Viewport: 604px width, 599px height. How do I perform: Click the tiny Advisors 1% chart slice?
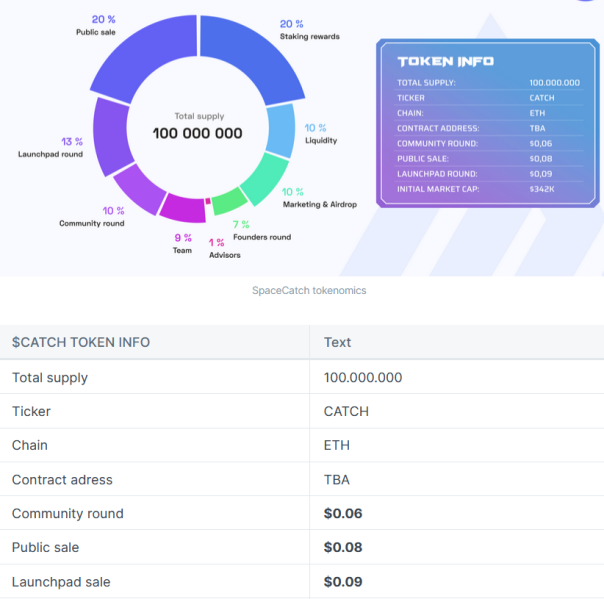(x=207, y=202)
